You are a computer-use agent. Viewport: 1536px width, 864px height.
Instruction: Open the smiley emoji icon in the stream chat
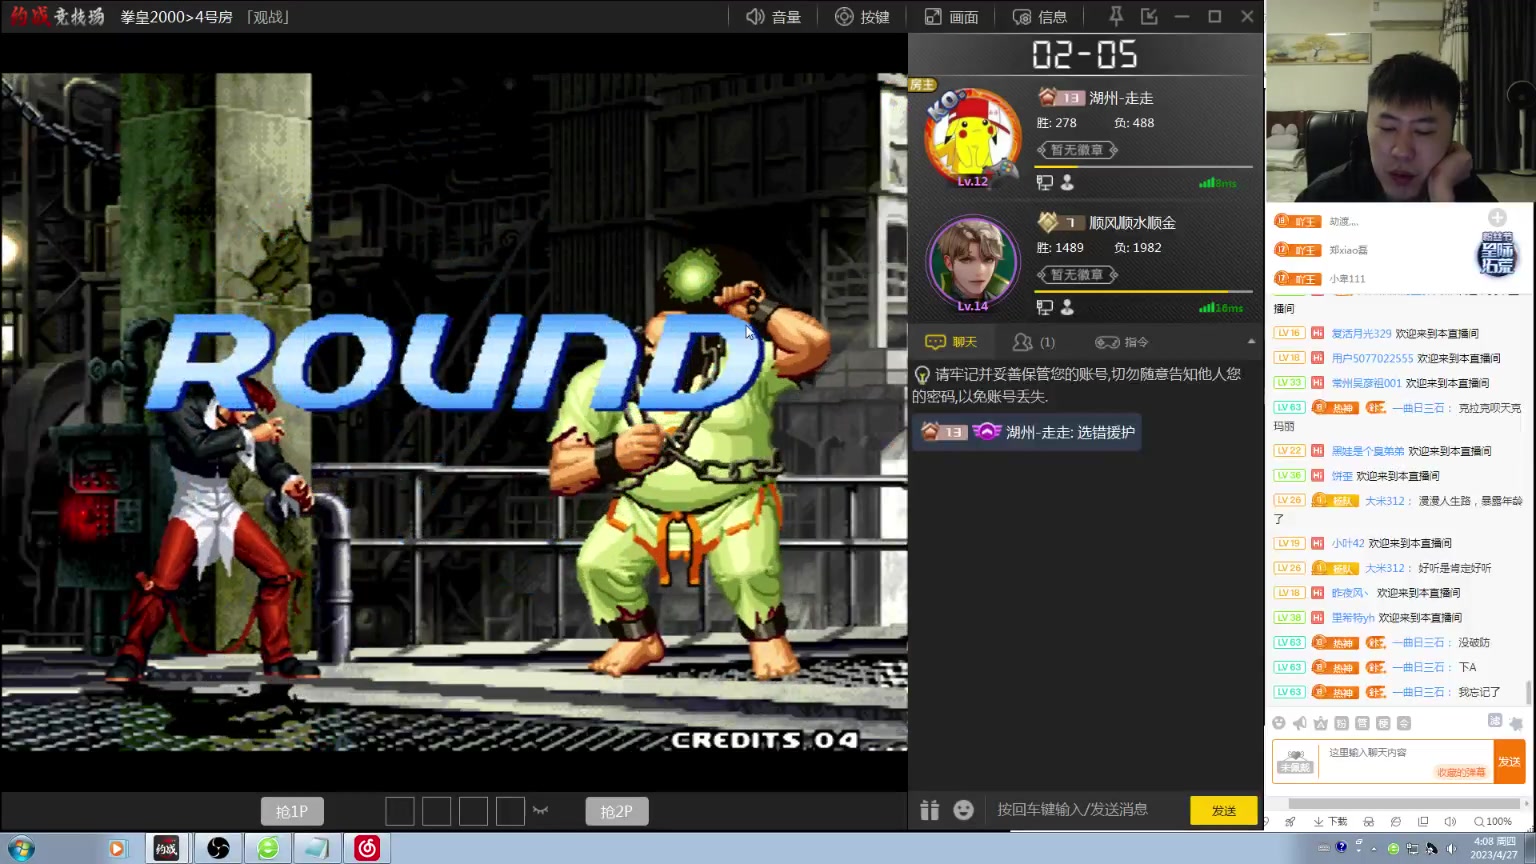click(1279, 723)
